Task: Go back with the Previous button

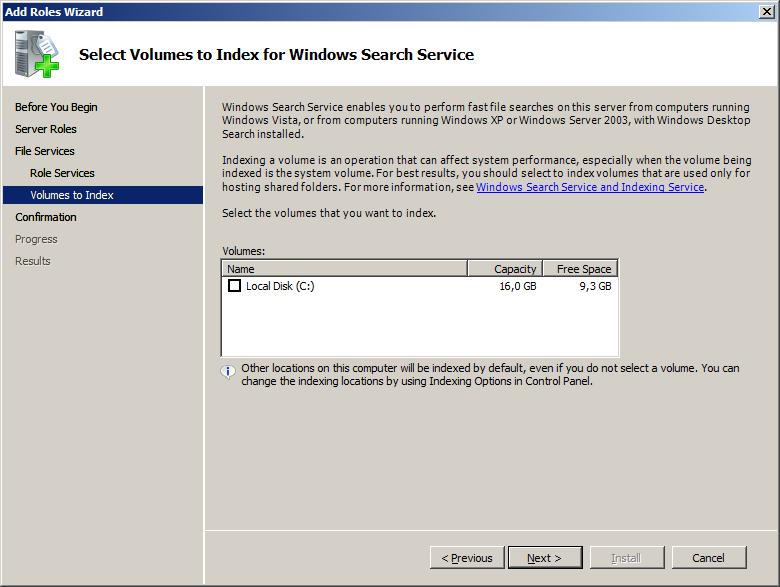Action: click(x=467, y=558)
